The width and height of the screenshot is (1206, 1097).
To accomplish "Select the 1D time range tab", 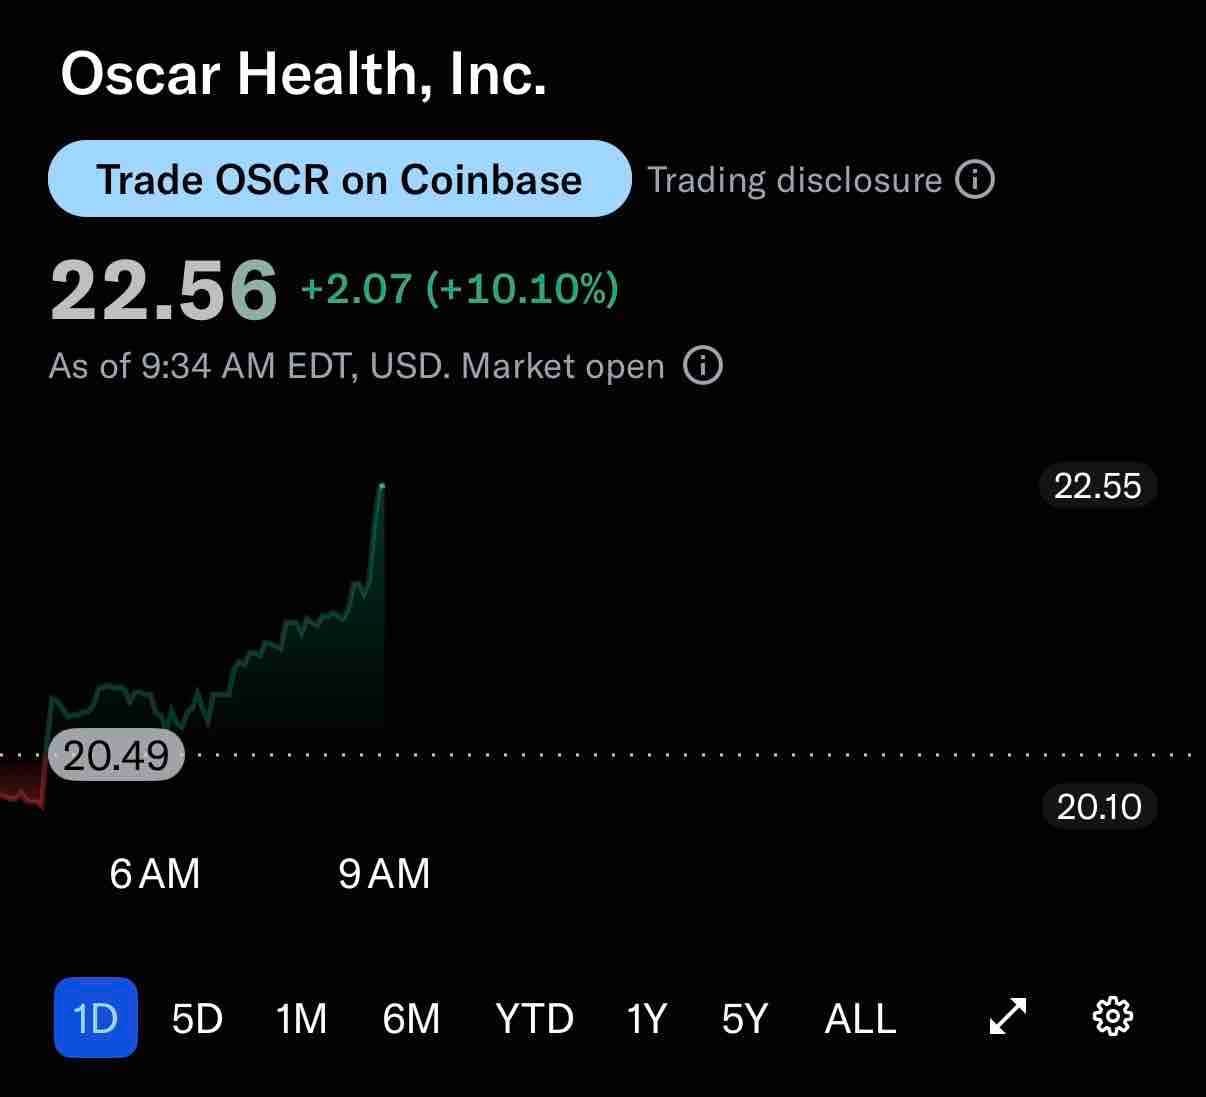I will tap(95, 1018).
